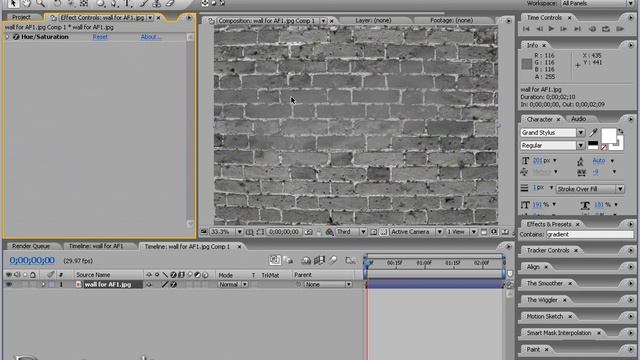This screenshot has width=640, height=360.
Task: Select the Clone Stamp tool
Action: (x=156, y=3)
